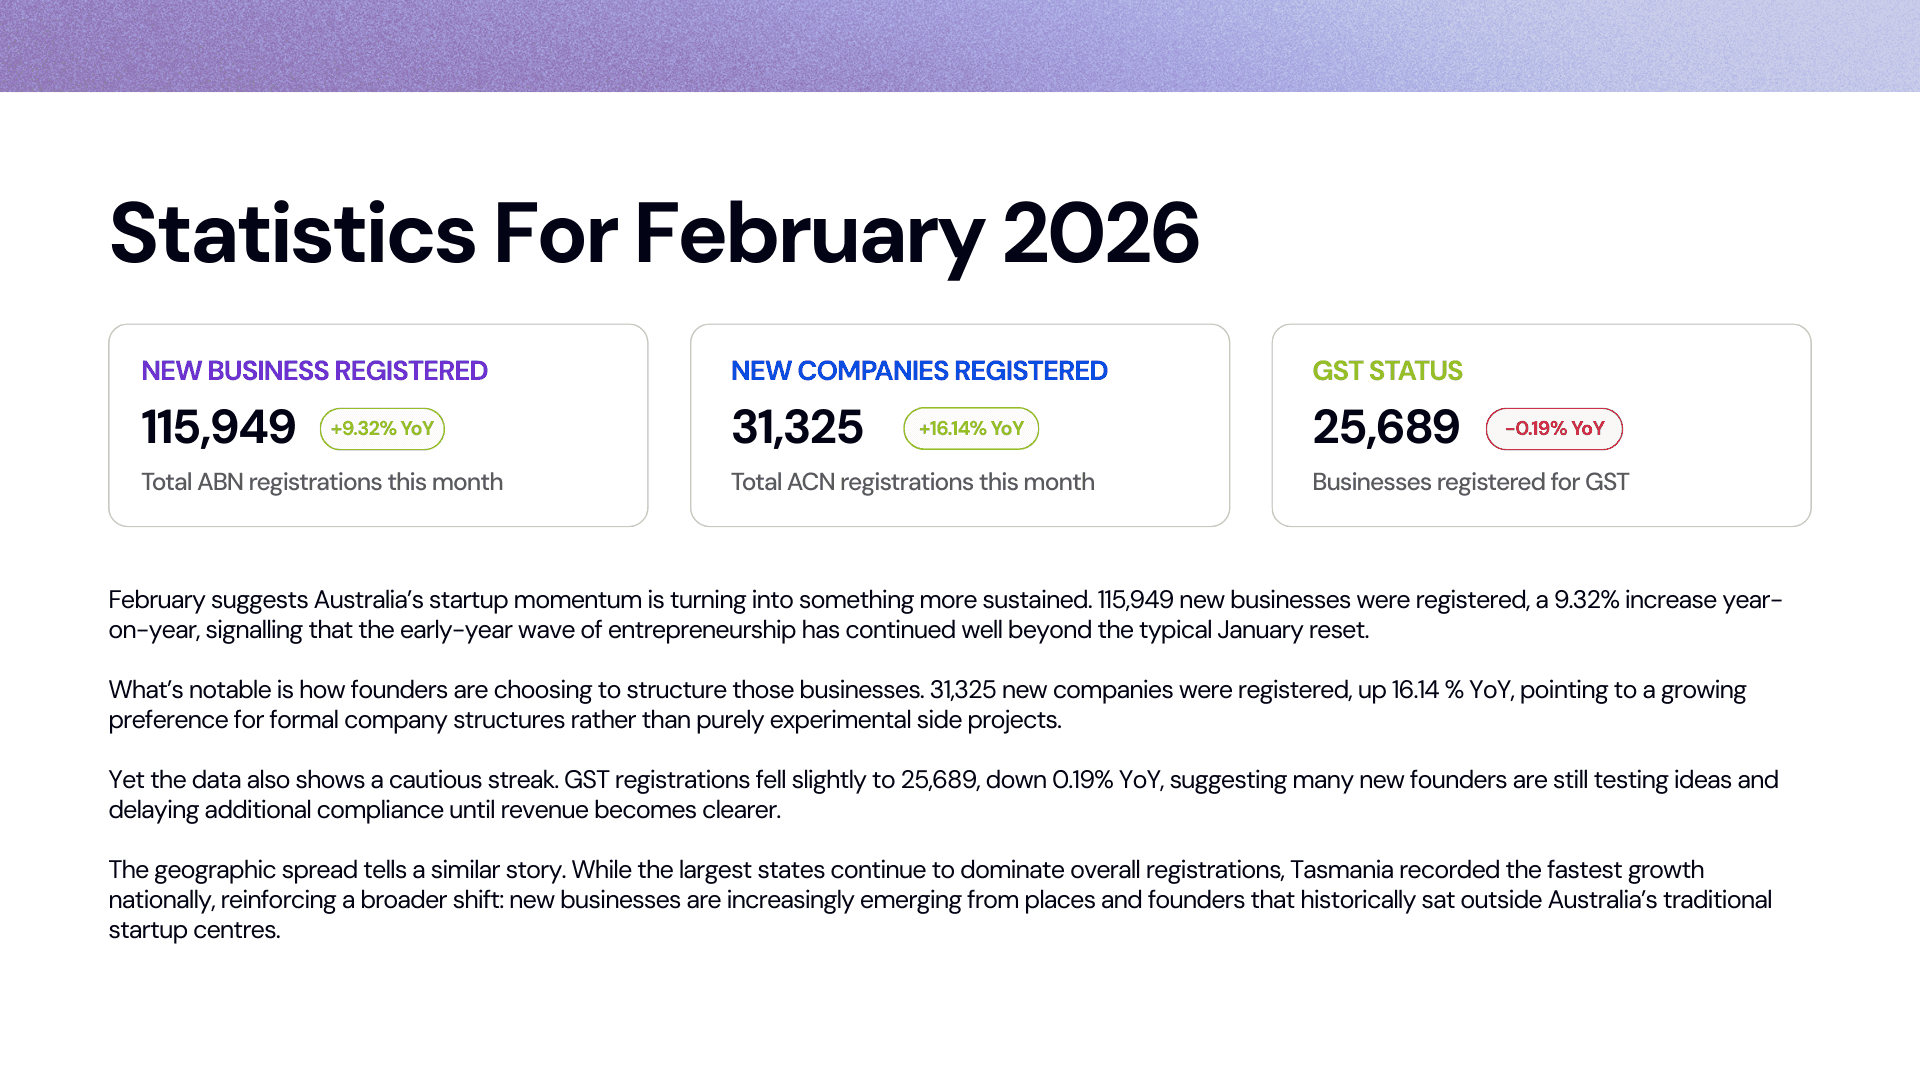Image resolution: width=1920 pixels, height=1080 pixels.
Task: Click "Total ACN registrations this month" caption
Action: [912, 482]
